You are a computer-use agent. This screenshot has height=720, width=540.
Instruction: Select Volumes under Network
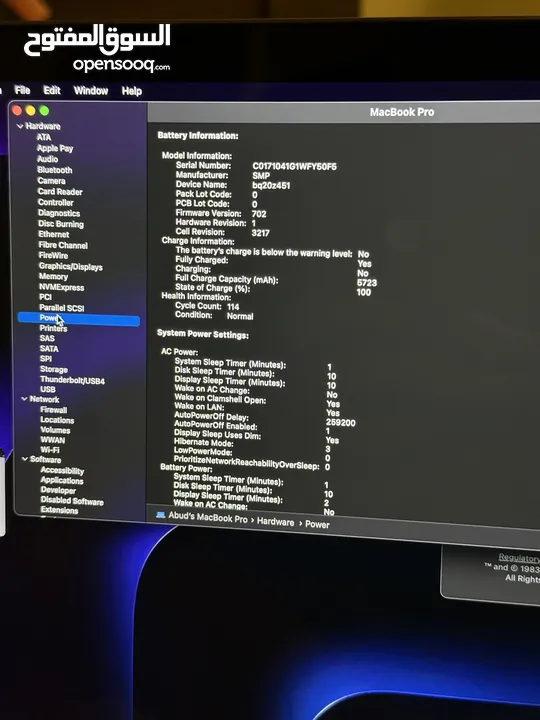pyautogui.click(x=55, y=430)
